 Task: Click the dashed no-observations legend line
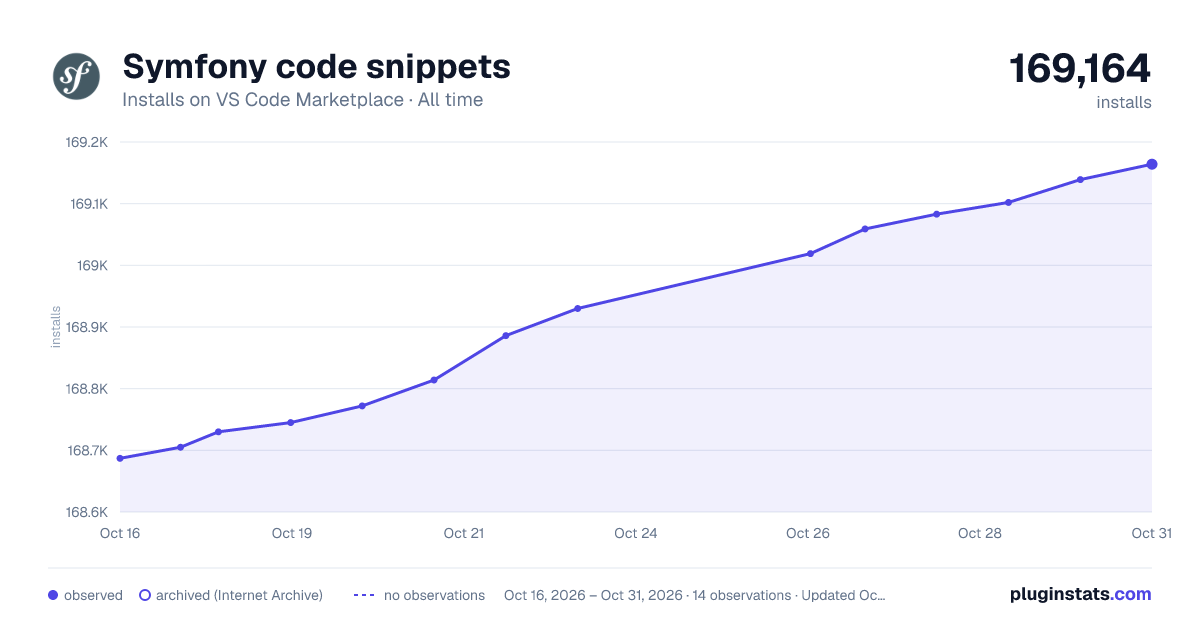(363, 595)
